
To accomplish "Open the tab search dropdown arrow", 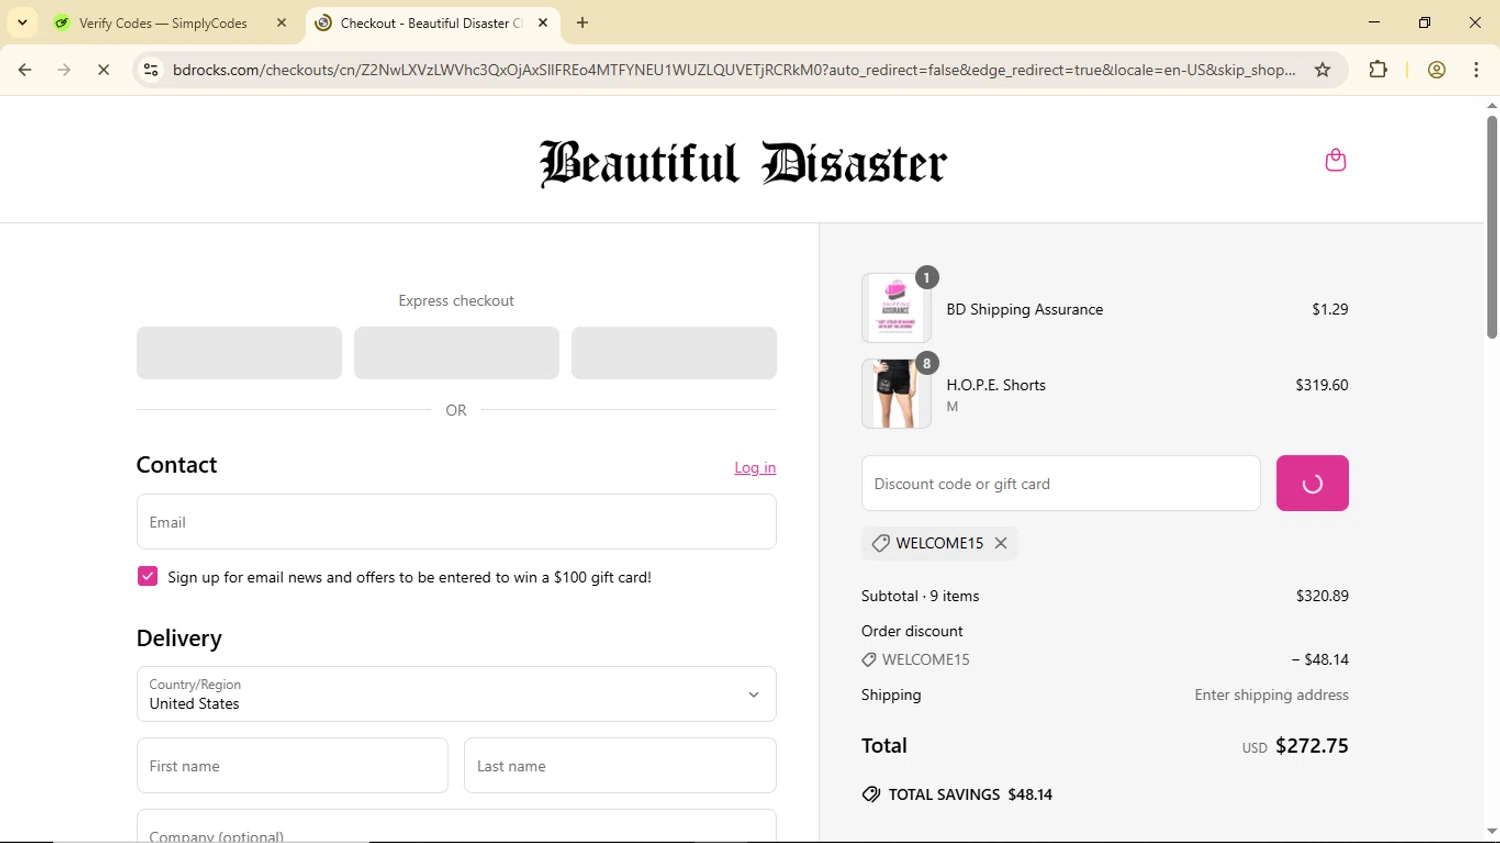I will click(22, 23).
